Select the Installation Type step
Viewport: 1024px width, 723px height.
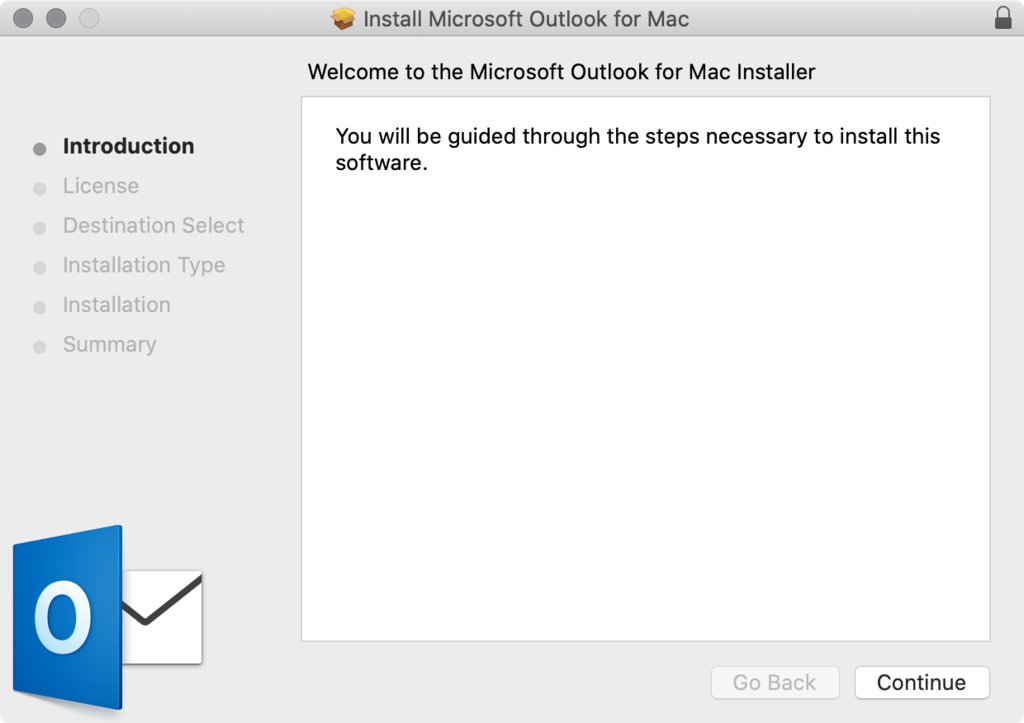143,265
